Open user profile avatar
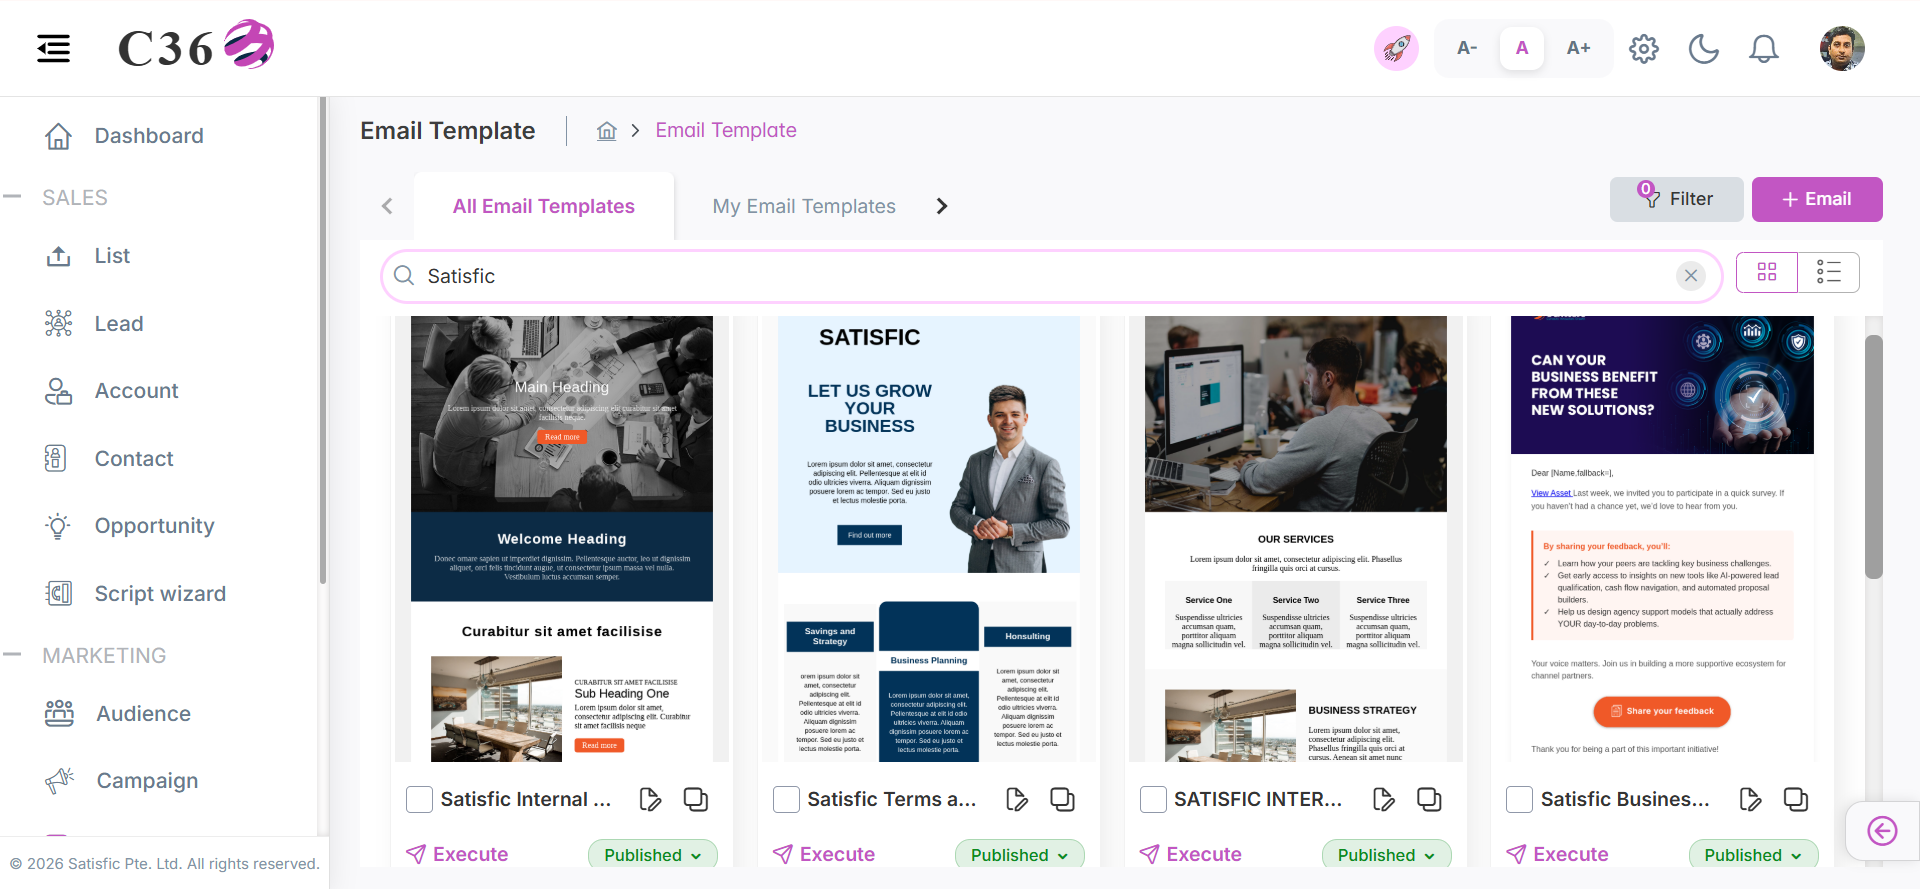Screen dimensions: 1920x889 [x=1842, y=48]
